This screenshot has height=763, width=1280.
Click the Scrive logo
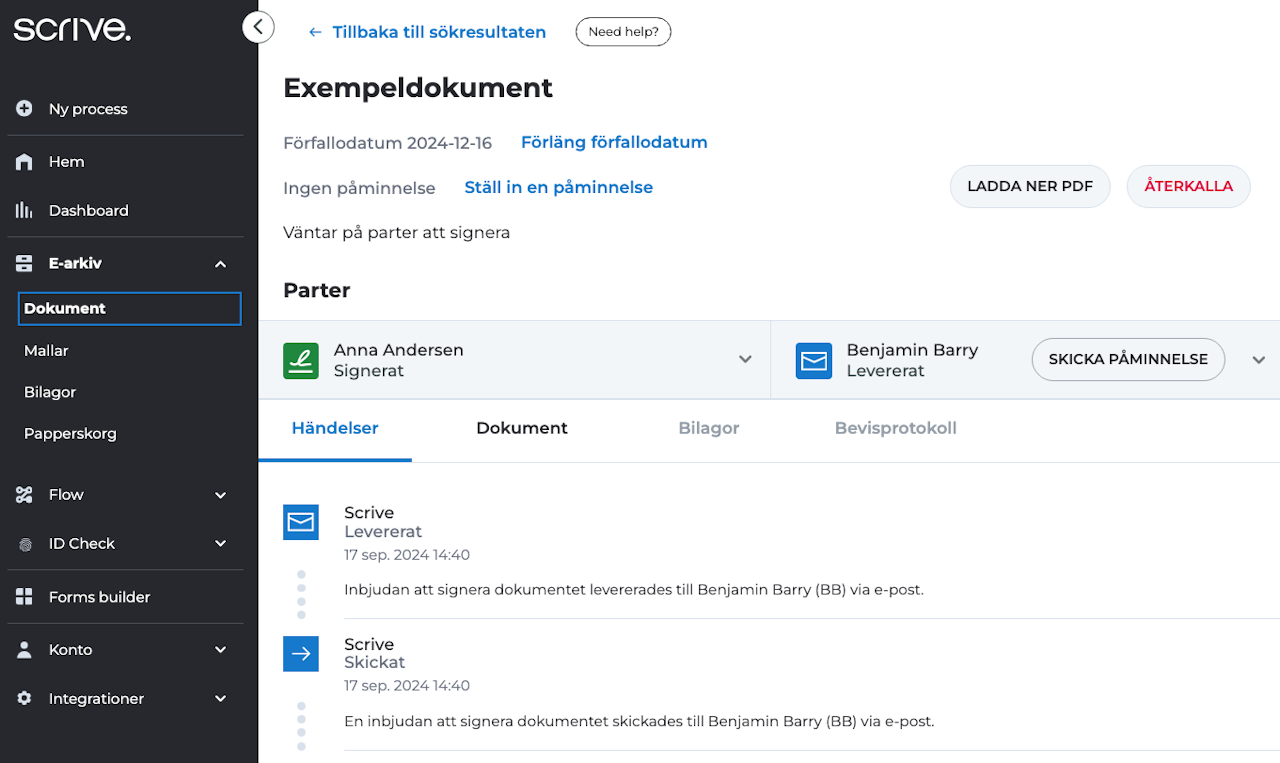(72, 28)
